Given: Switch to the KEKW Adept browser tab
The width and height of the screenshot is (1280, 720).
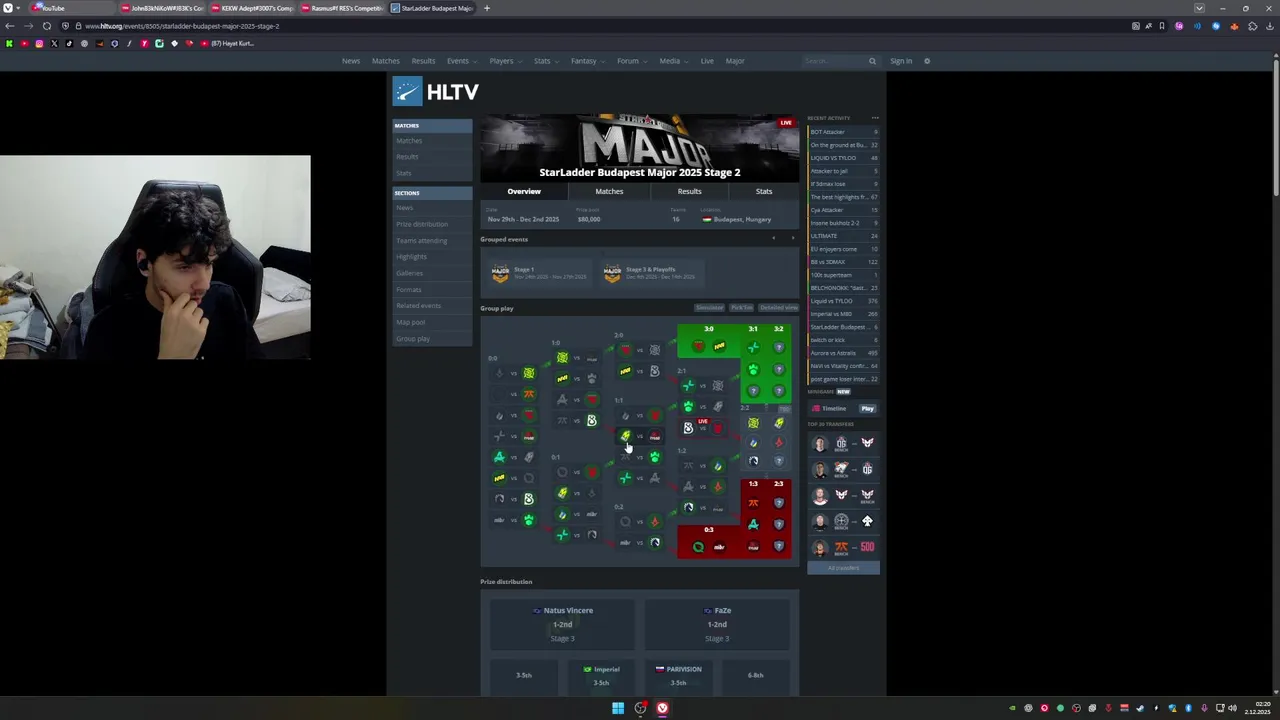Looking at the screenshot, I should click(253, 8).
